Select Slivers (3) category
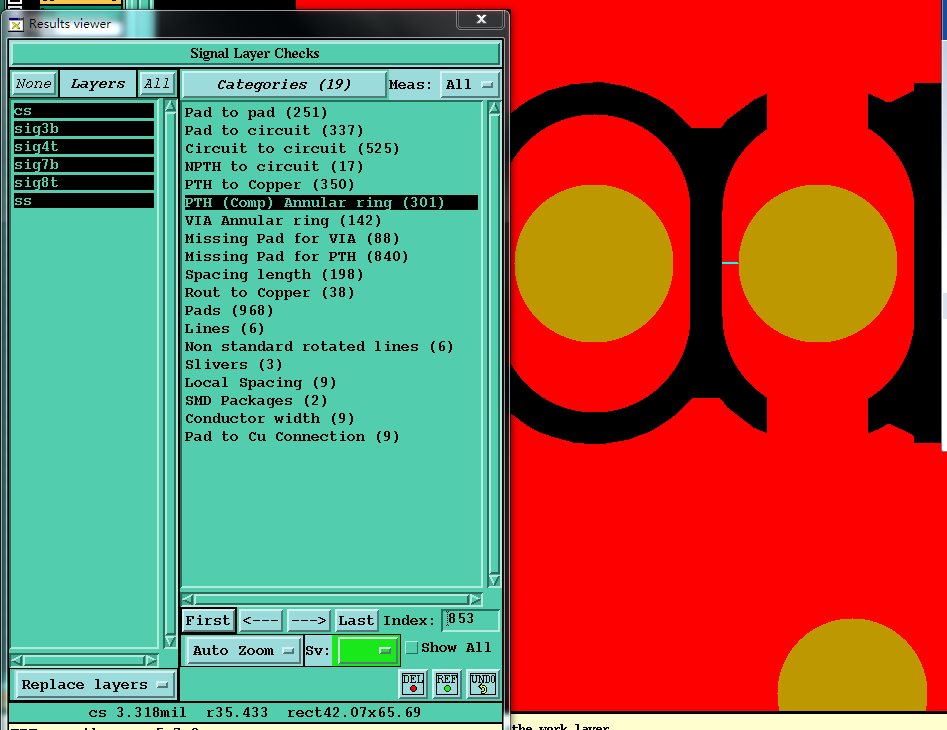947x730 pixels. [x=233, y=365]
